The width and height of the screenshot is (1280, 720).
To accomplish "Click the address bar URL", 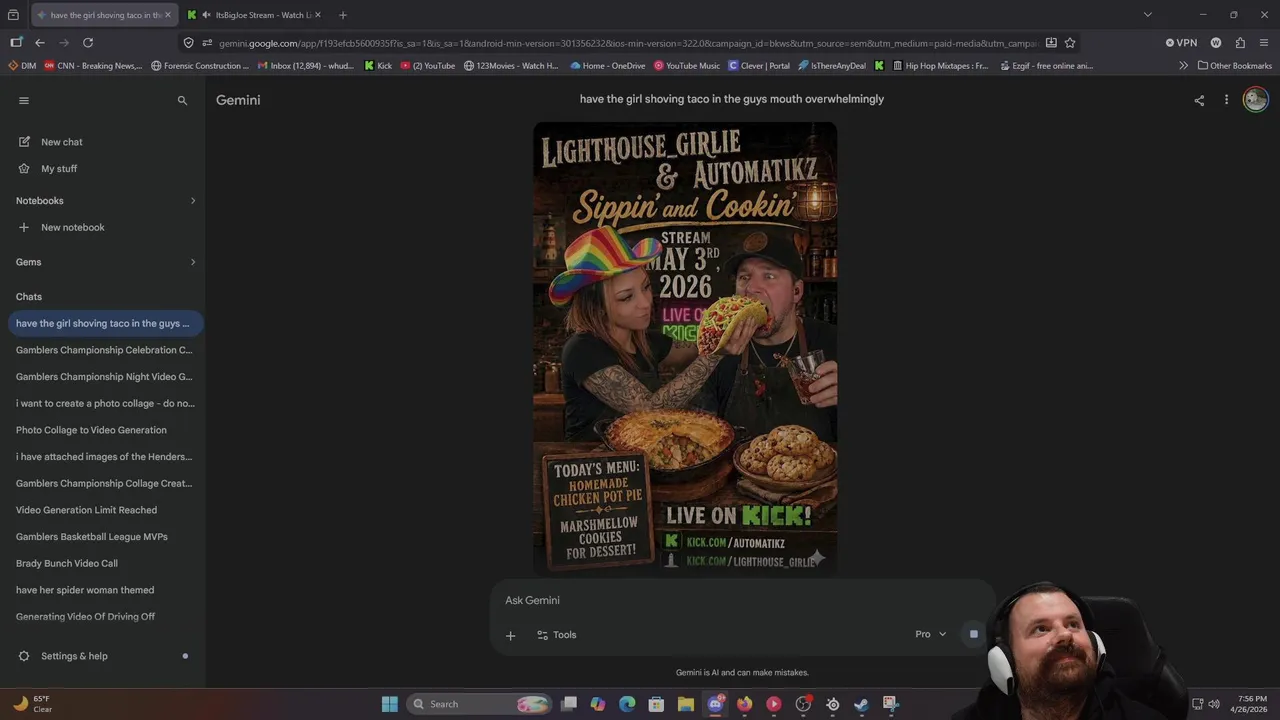I will click(628, 43).
